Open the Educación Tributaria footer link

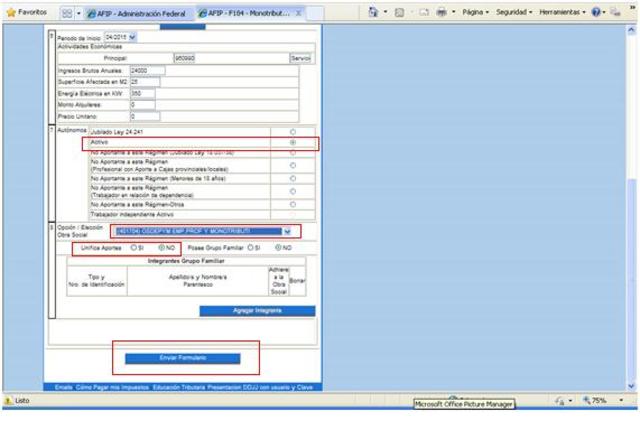point(179,387)
